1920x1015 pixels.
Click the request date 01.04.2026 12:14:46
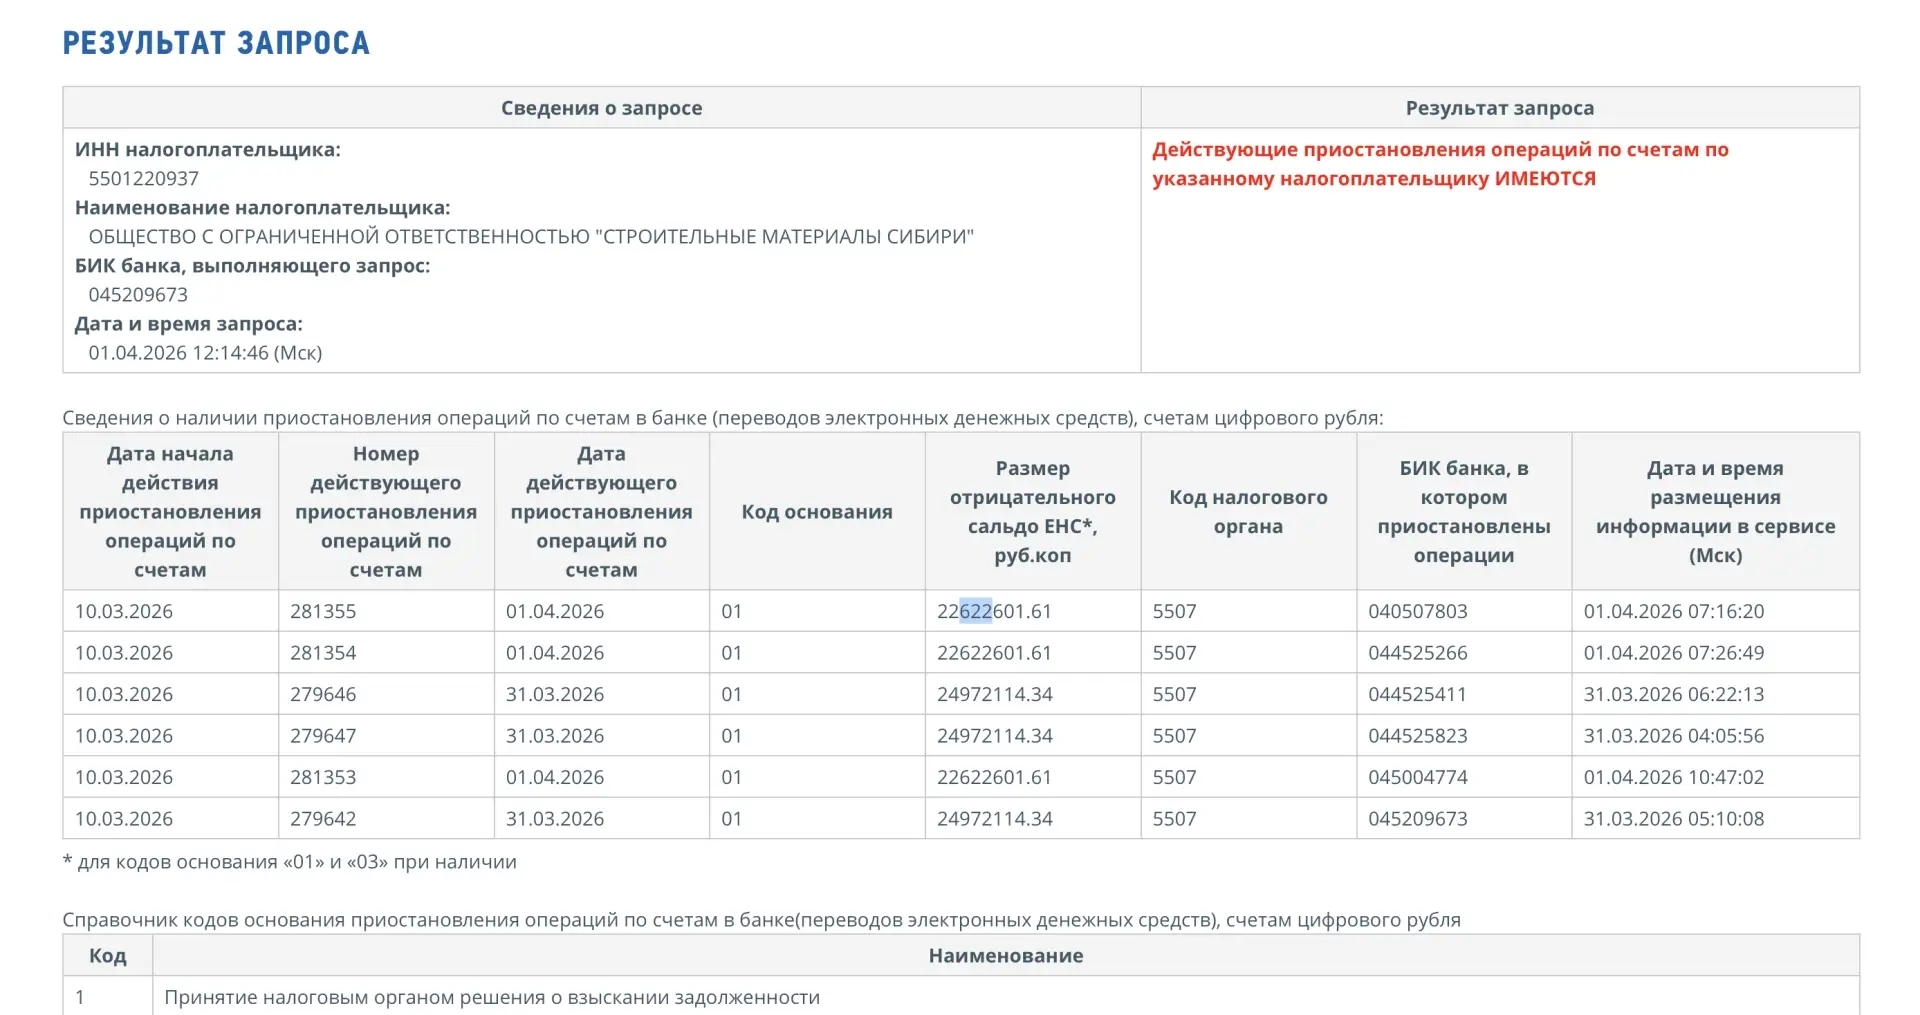click(x=205, y=352)
